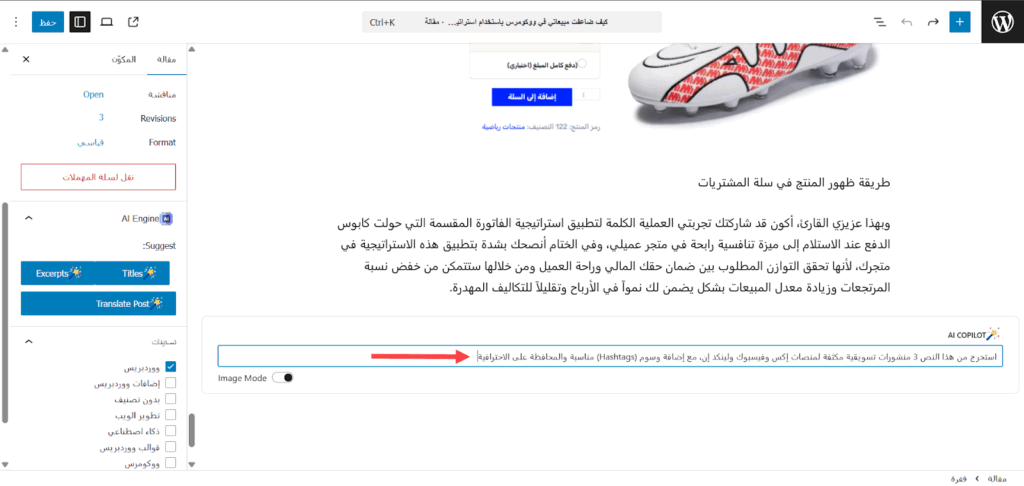Screen dimensions: 1024x486
Task: Open the block inserter plus button
Action: (960, 21)
